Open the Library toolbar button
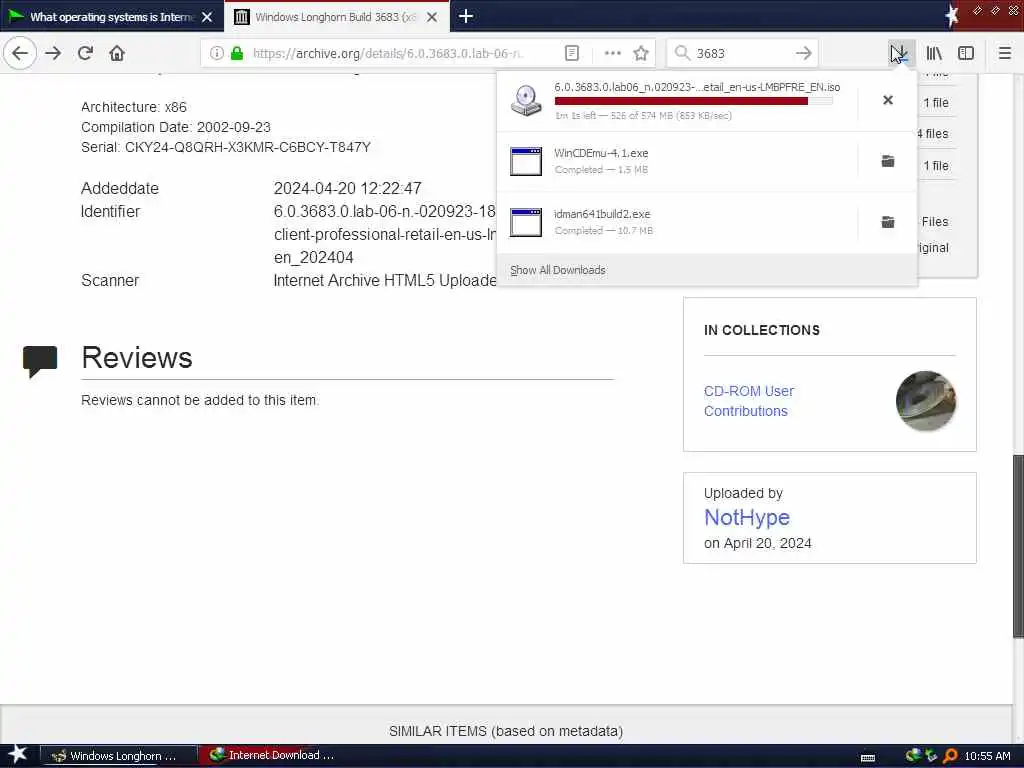 (x=934, y=53)
